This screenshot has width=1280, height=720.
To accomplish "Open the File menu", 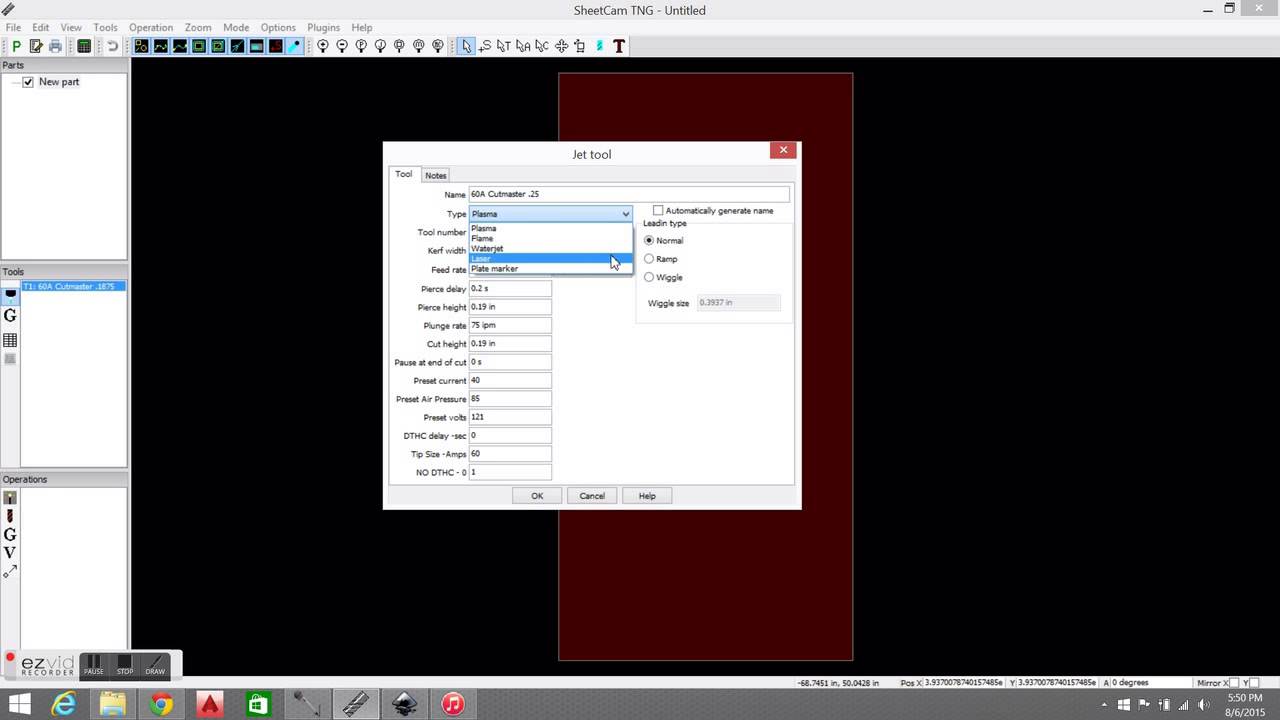I will (13, 27).
